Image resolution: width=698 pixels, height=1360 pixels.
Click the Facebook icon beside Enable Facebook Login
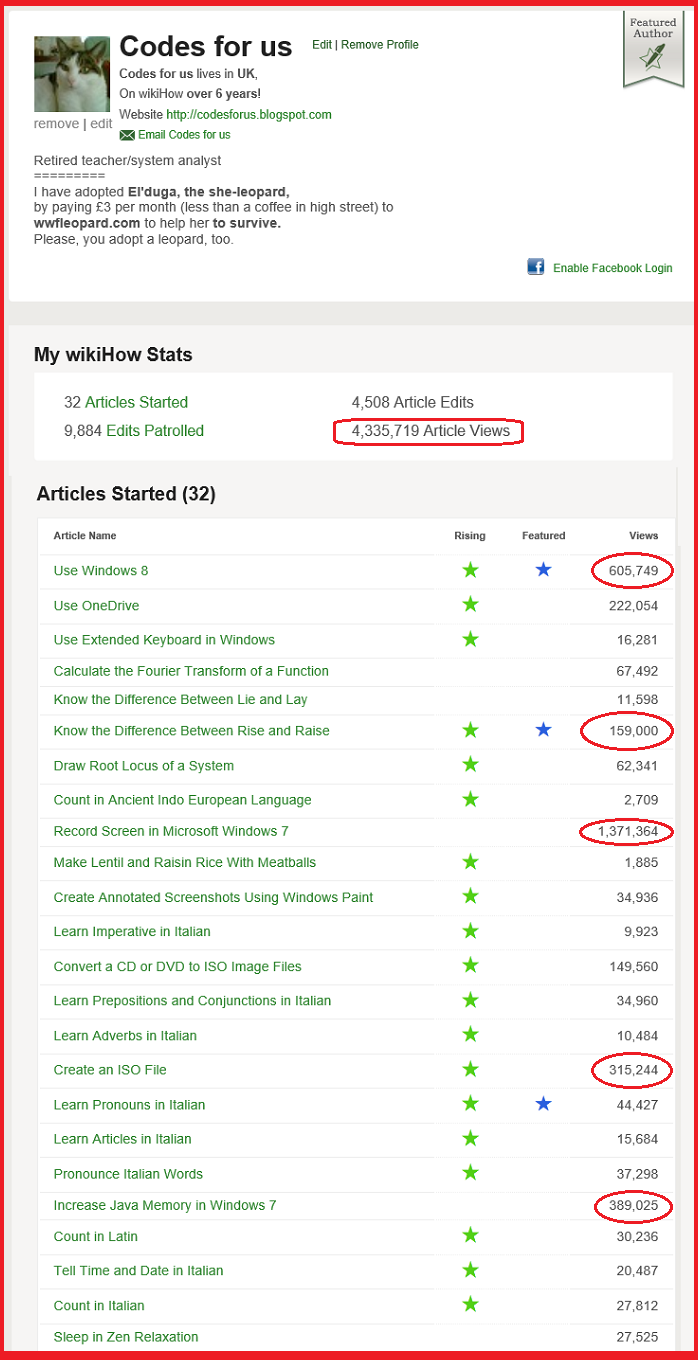[x=536, y=267]
